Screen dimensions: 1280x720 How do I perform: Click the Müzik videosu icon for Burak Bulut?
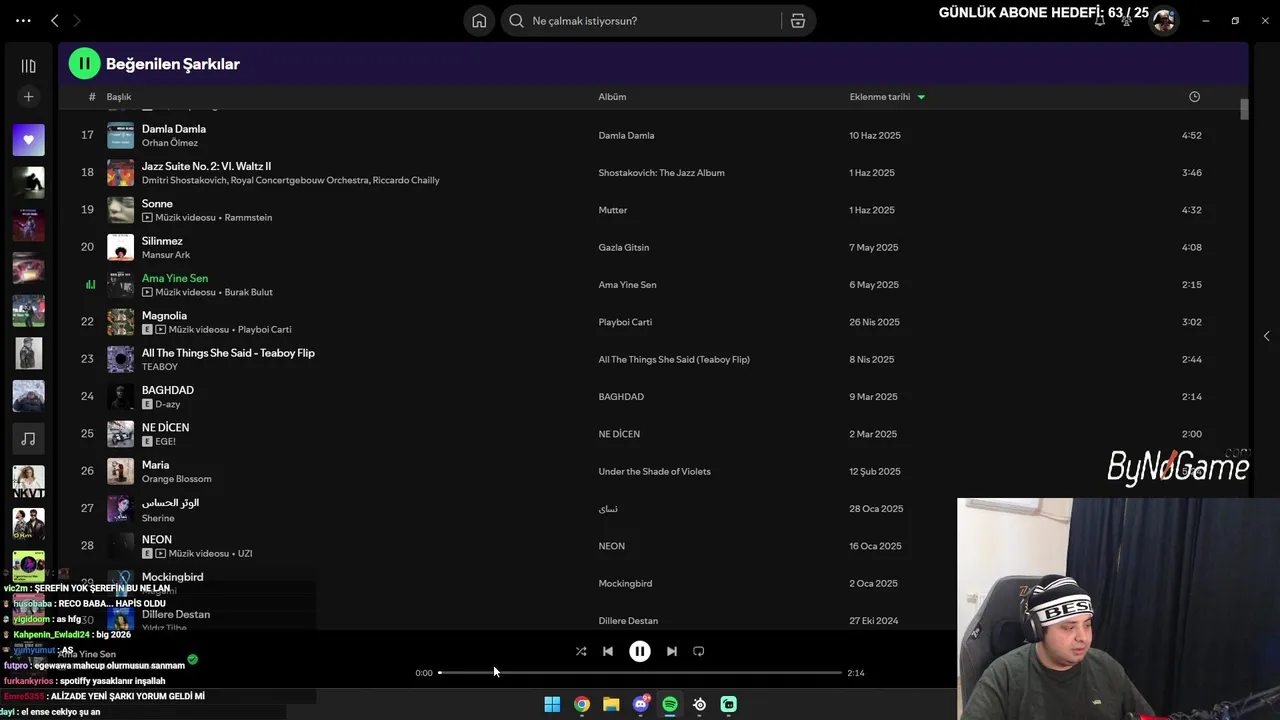point(147,292)
